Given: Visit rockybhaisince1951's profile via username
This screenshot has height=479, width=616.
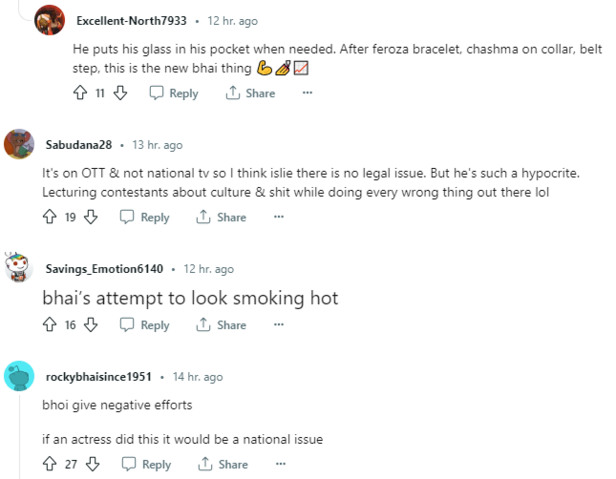Looking at the screenshot, I should tap(99, 377).
